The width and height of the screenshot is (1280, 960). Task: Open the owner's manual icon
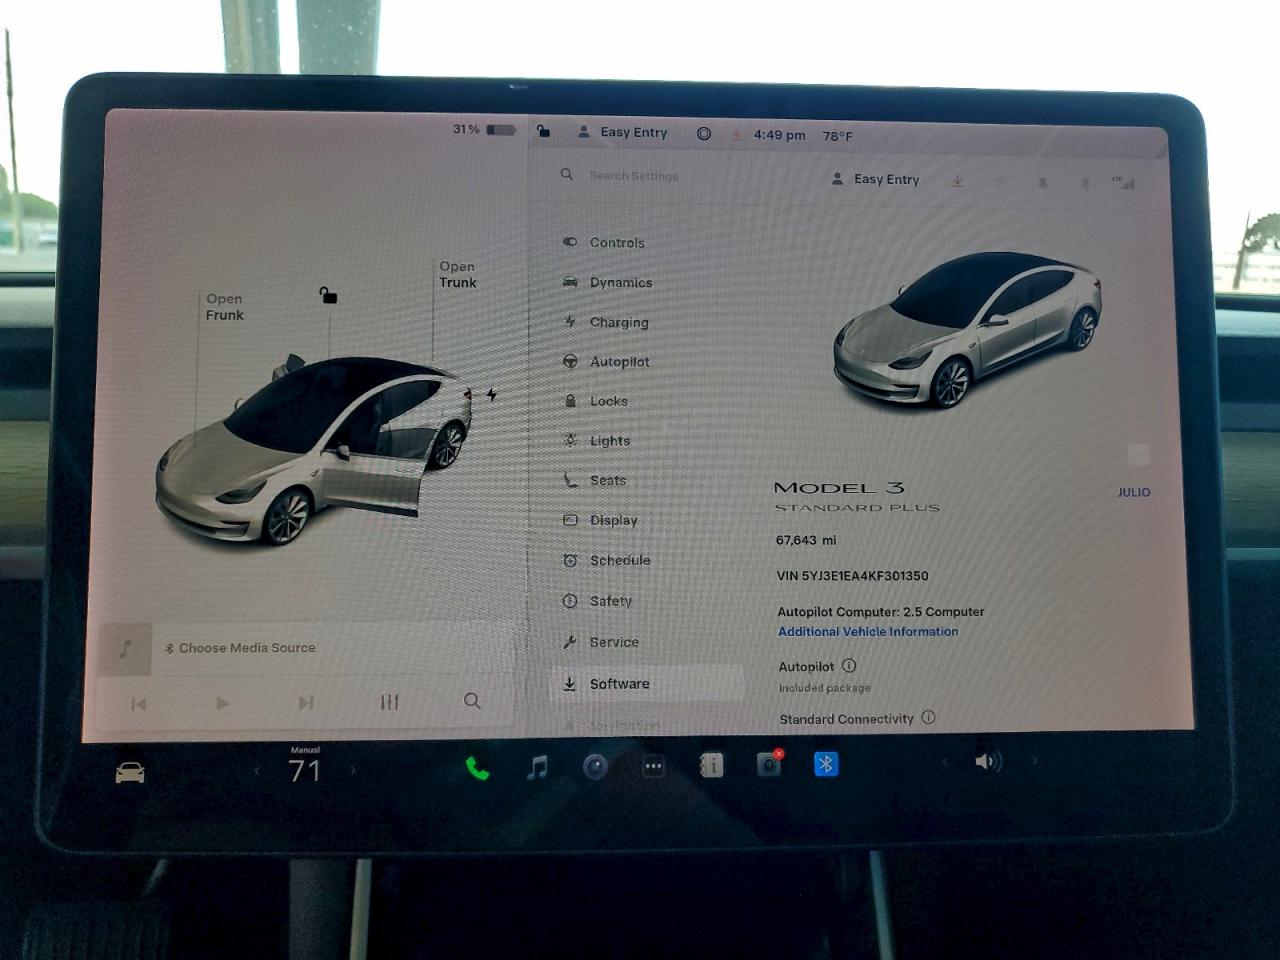[711, 766]
